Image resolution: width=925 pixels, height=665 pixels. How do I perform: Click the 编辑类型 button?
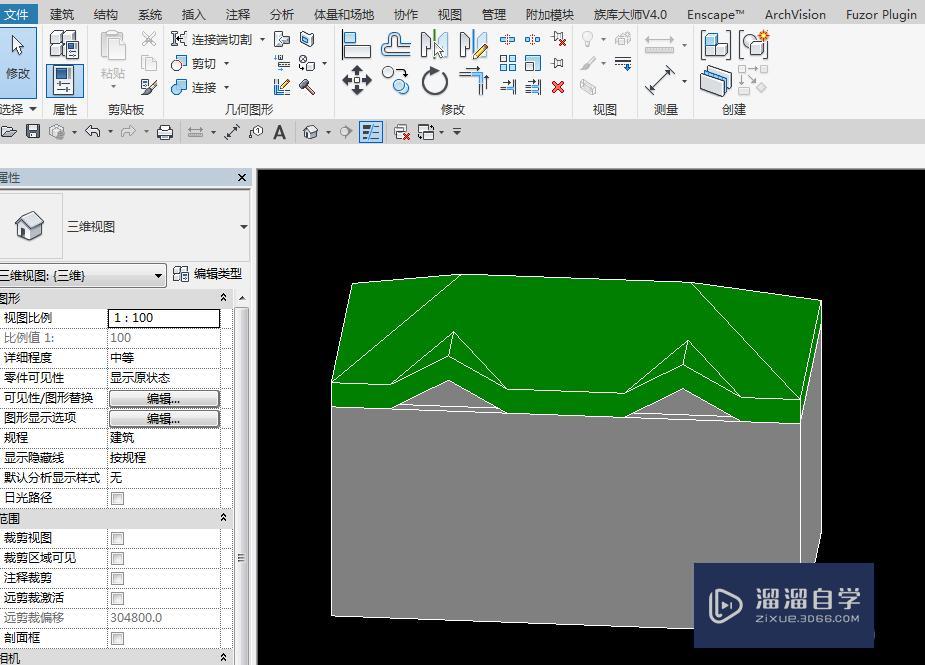[x=208, y=274]
